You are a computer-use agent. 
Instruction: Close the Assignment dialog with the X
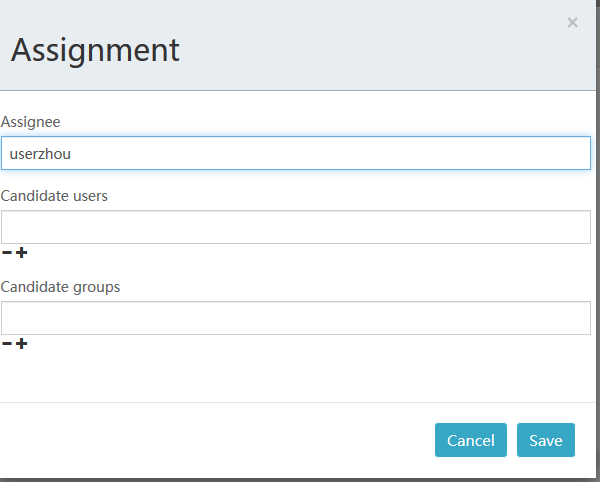pos(572,23)
